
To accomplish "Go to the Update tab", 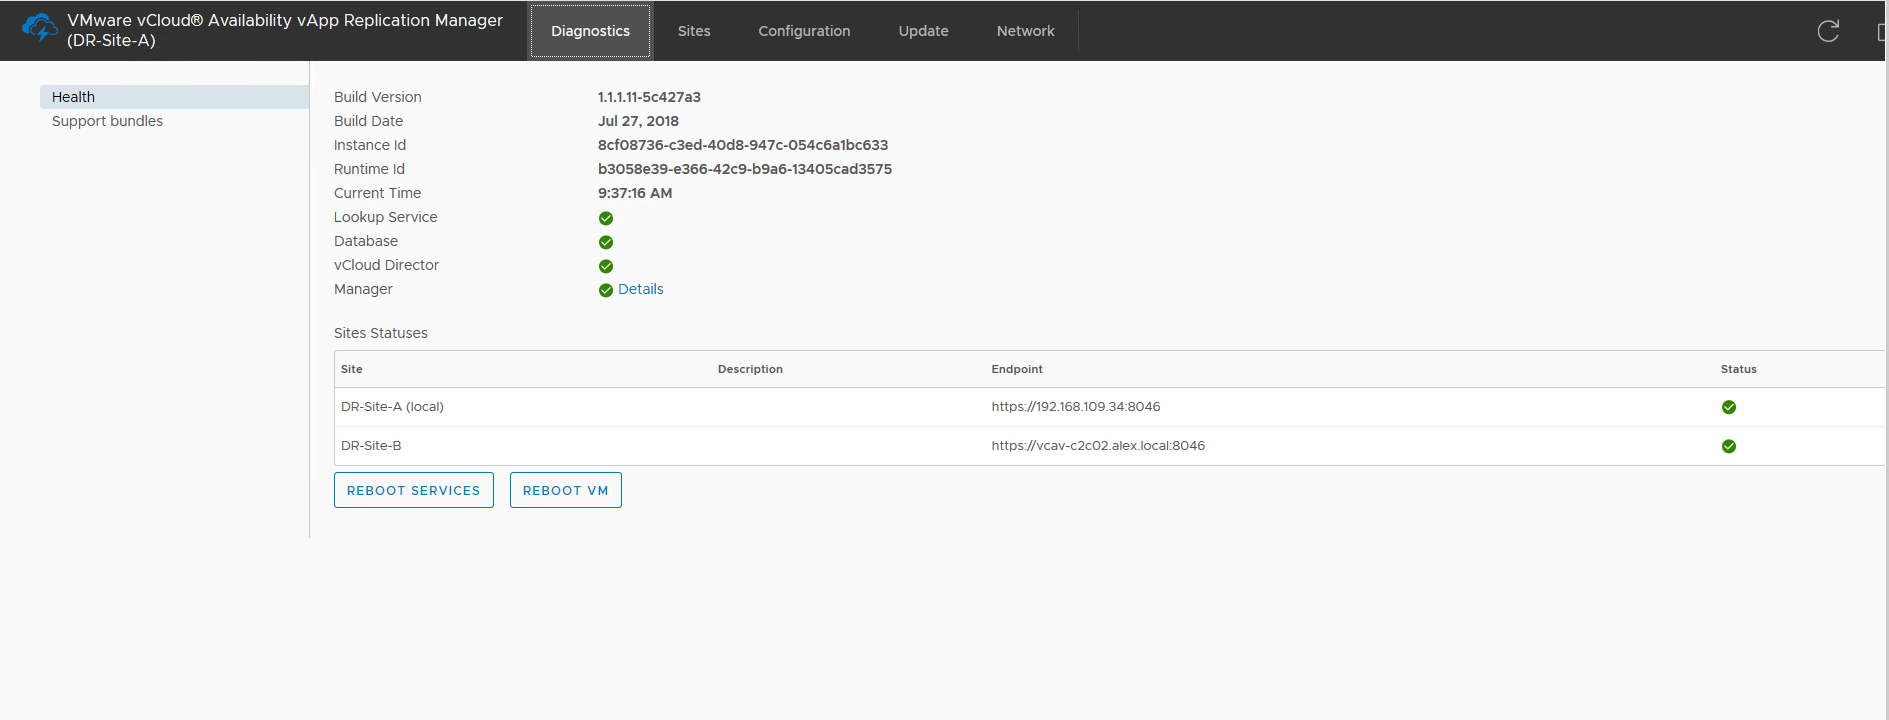I will (923, 31).
